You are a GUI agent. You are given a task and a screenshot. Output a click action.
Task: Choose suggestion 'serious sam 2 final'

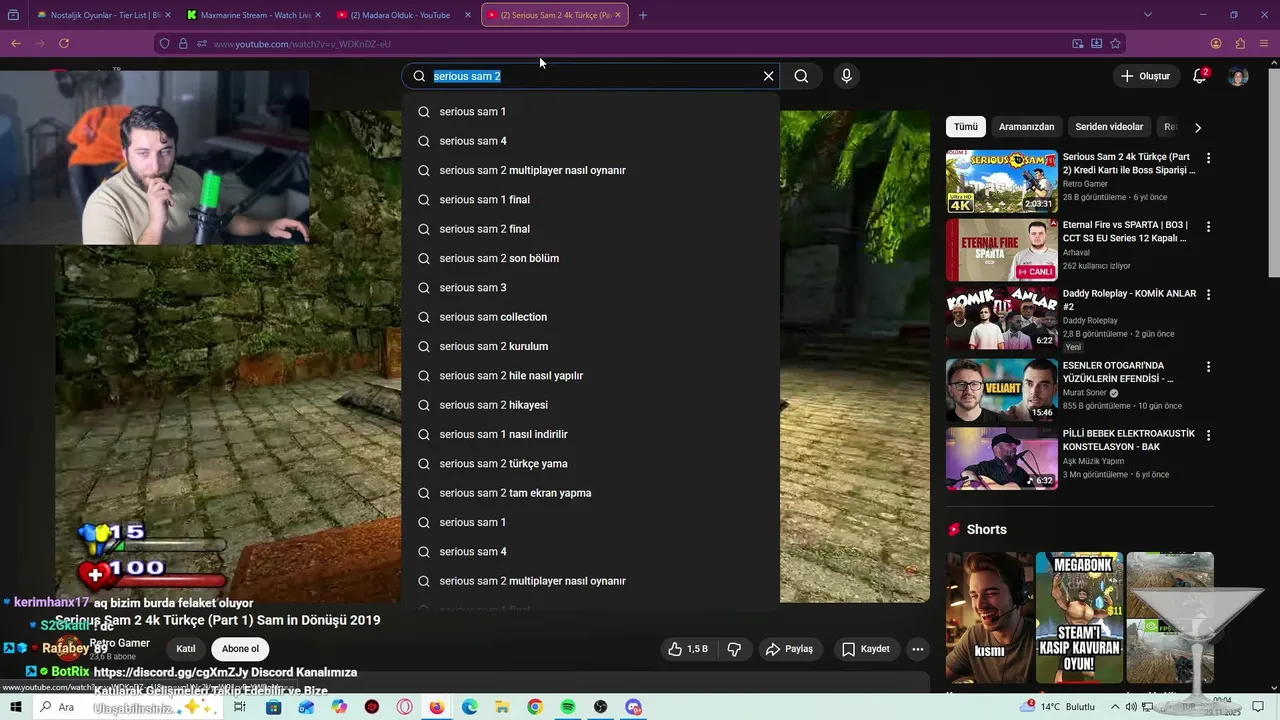590,229
